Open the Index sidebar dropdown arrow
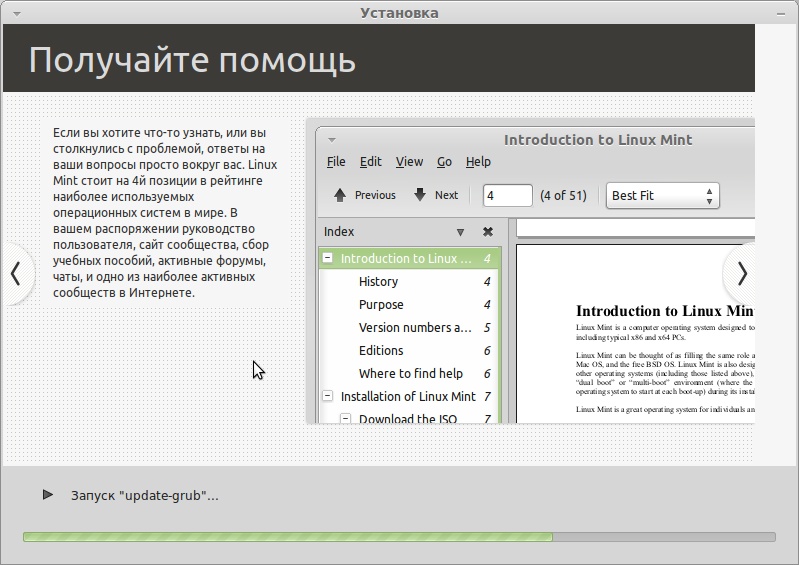The width and height of the screenshot is (799, 565). (460, 232)
